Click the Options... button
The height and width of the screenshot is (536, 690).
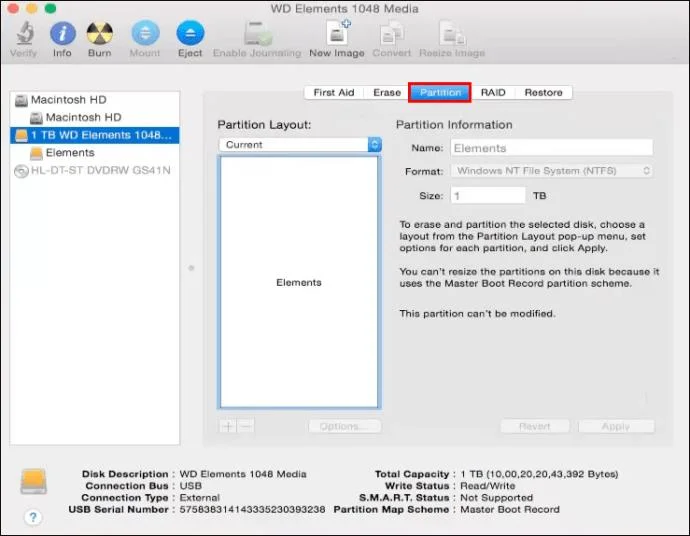[345, 426]
